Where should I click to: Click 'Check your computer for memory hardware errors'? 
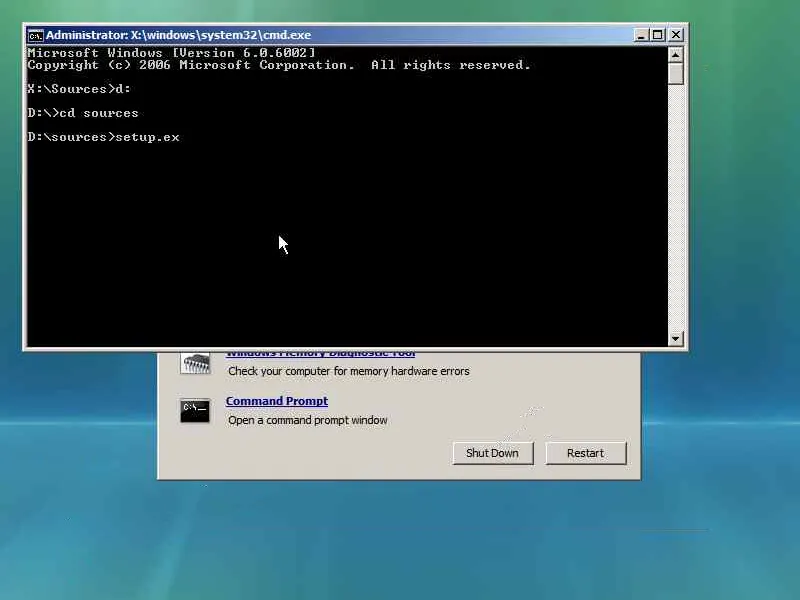click(348, 371)
